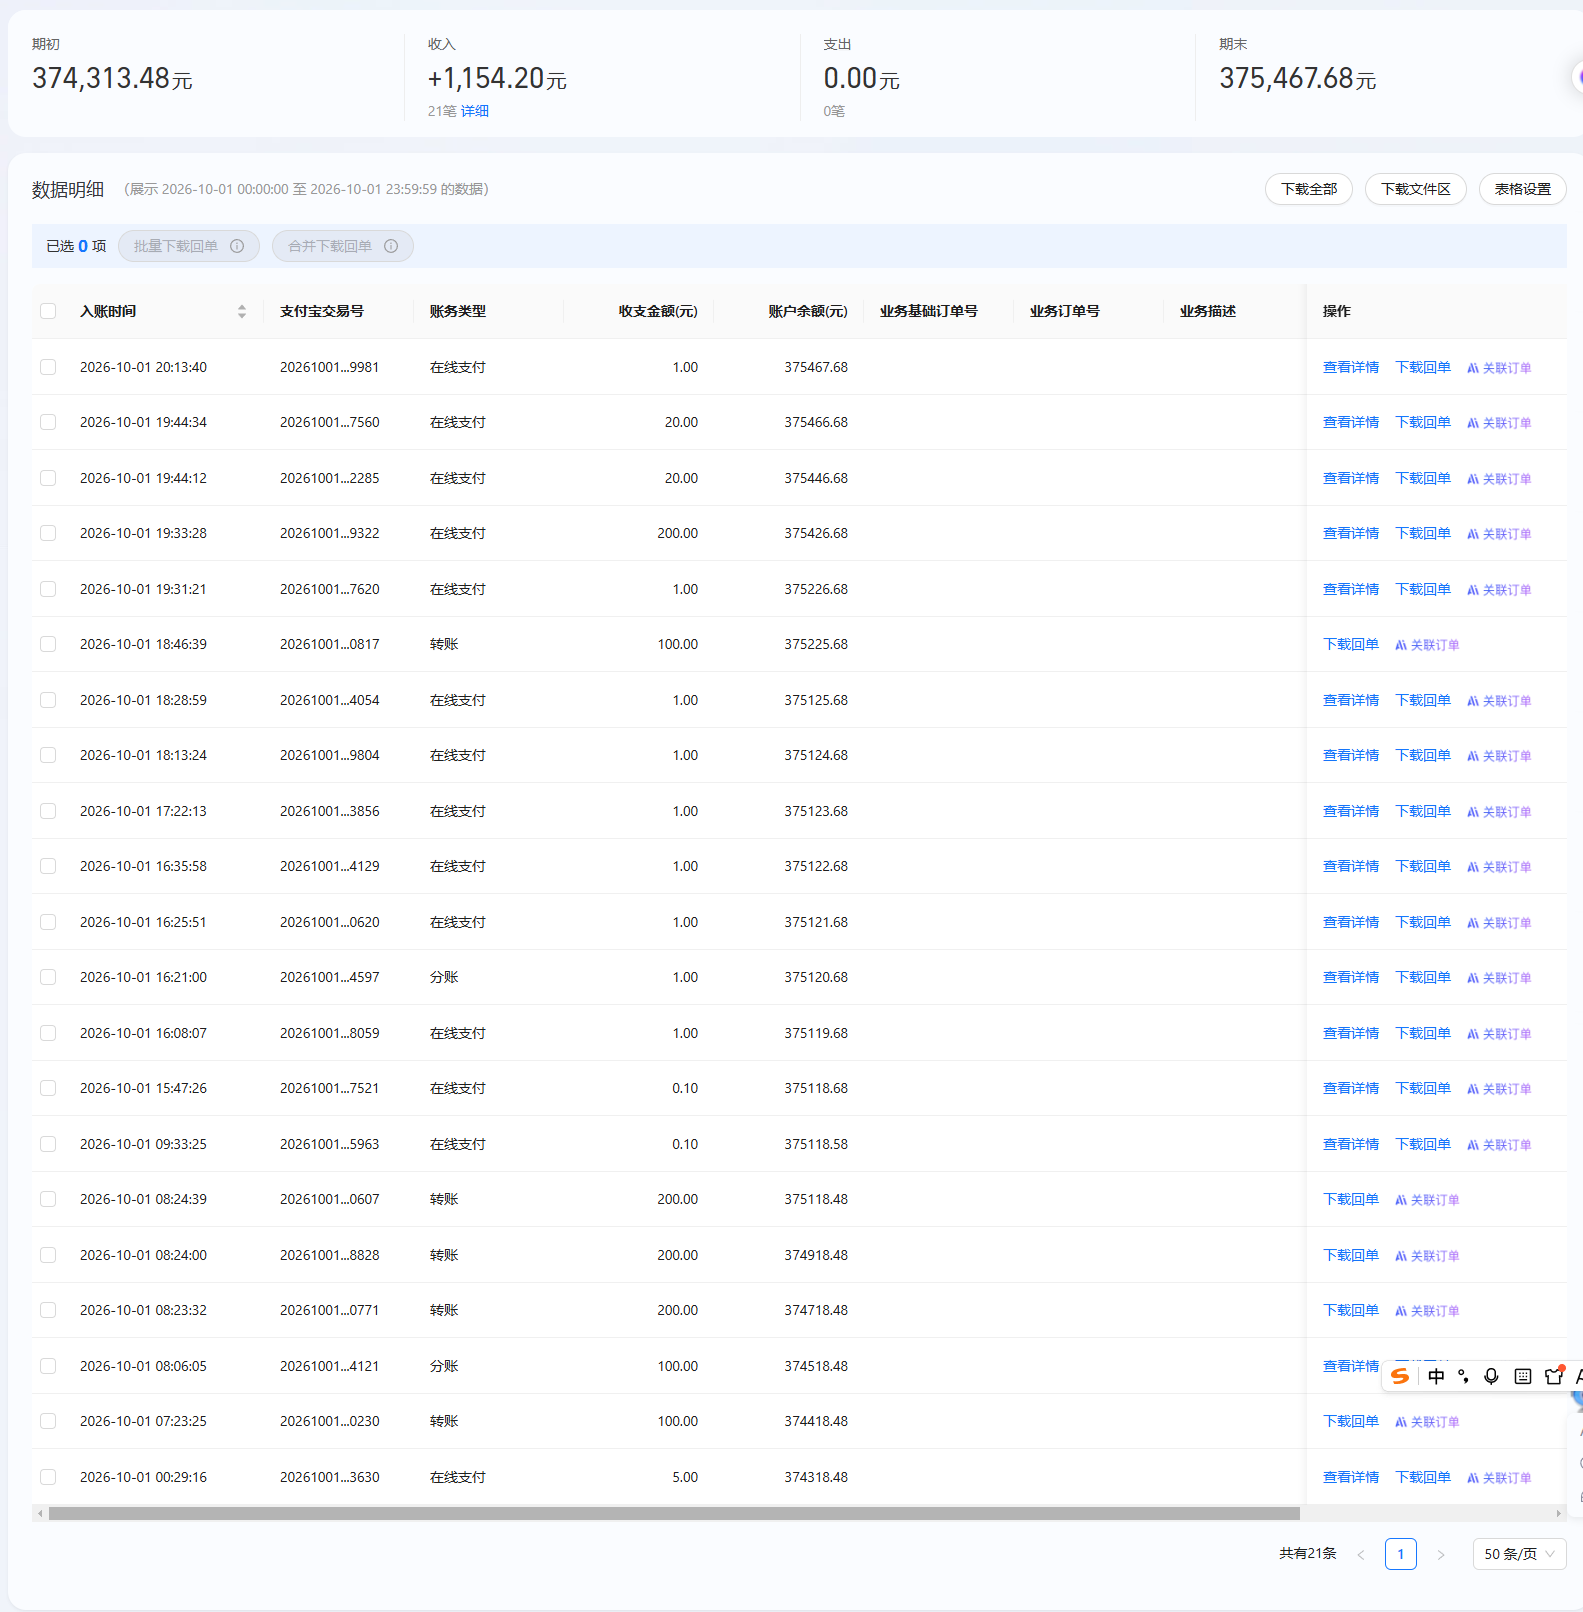1583x1612 pixels.
Task: Open the Sogou skin shirt icon
Action: (1554, 1376)
